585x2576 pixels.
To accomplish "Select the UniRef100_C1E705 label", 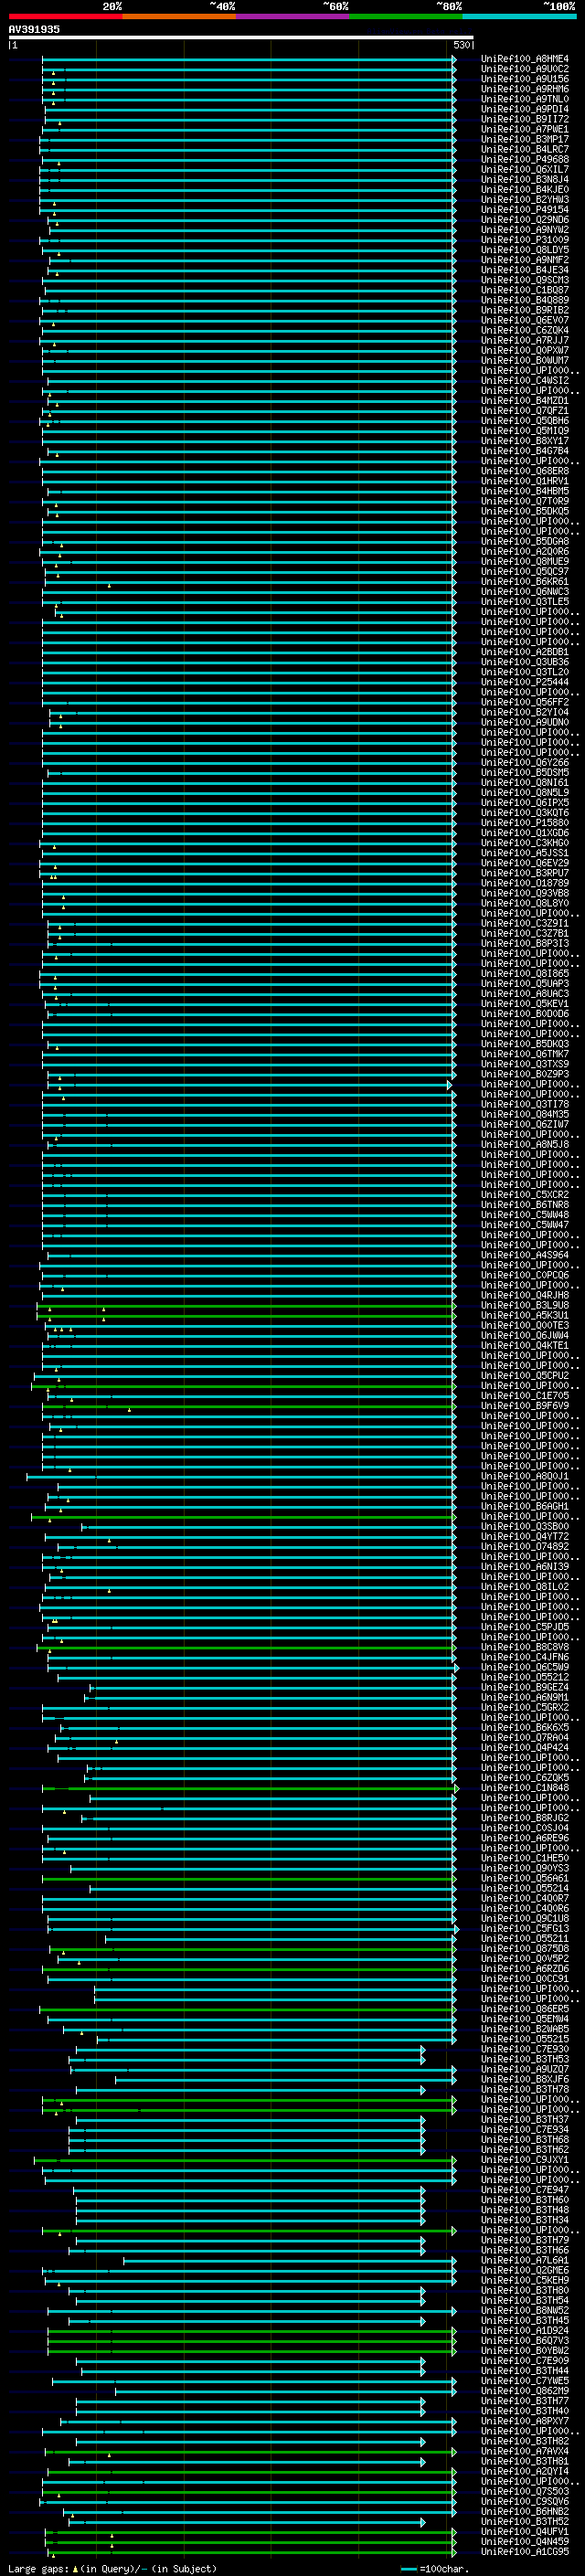I will tap(525, 1395).
